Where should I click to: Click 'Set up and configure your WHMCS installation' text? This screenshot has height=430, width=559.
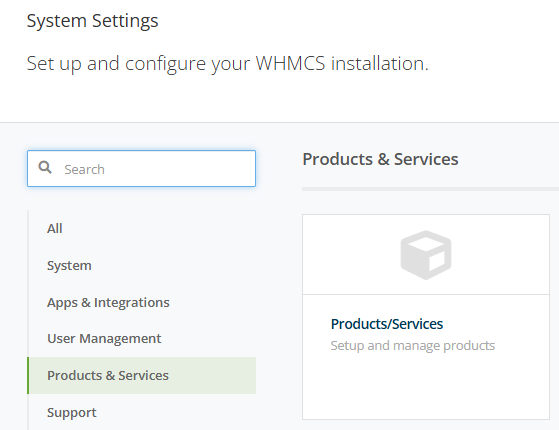(x=227, y=64)
